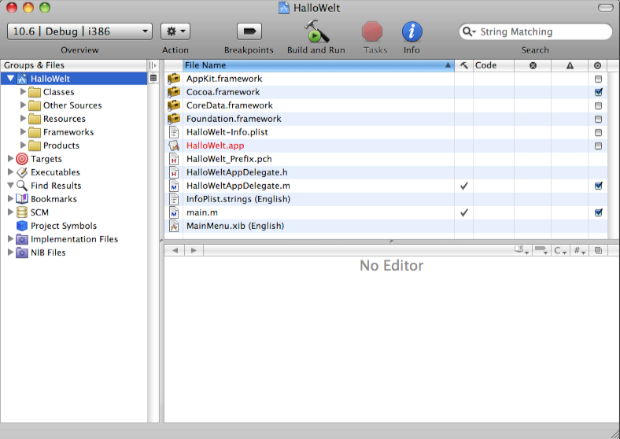Click the counterpart file icon in editor bar
This screenshot has height=439, width=620.
click(598, 250)
